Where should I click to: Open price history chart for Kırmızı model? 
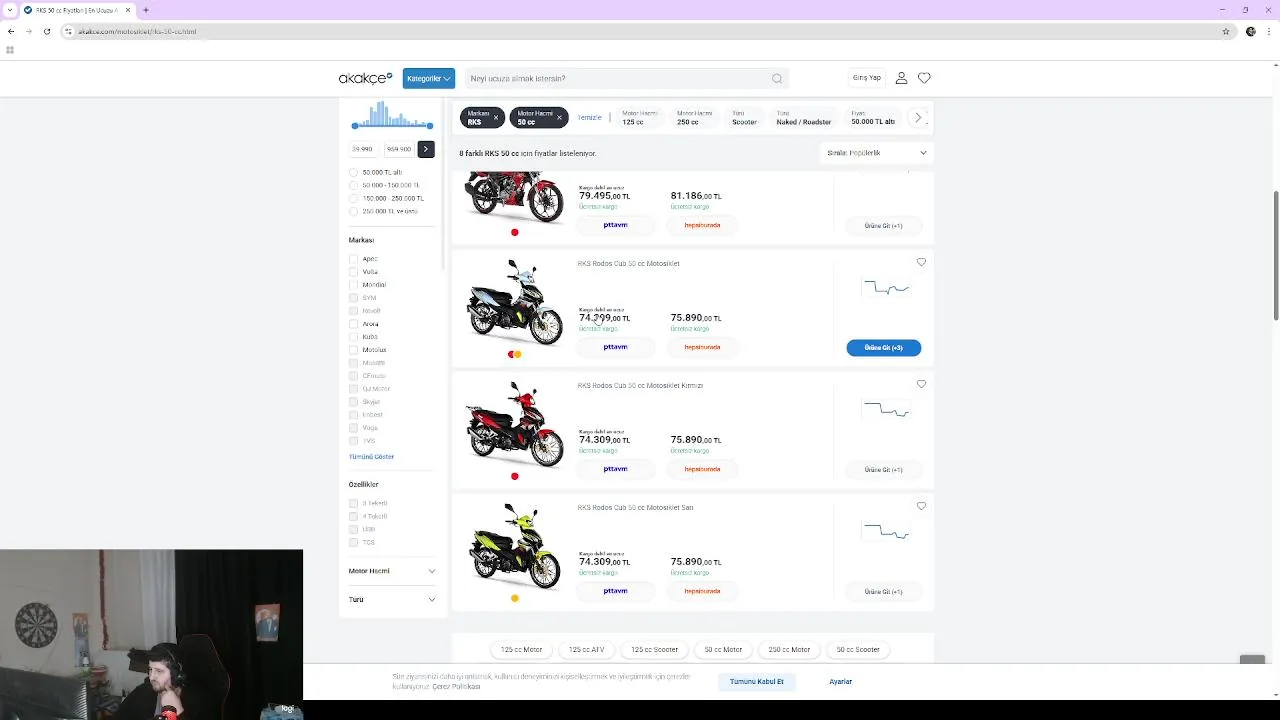[886, 410]
